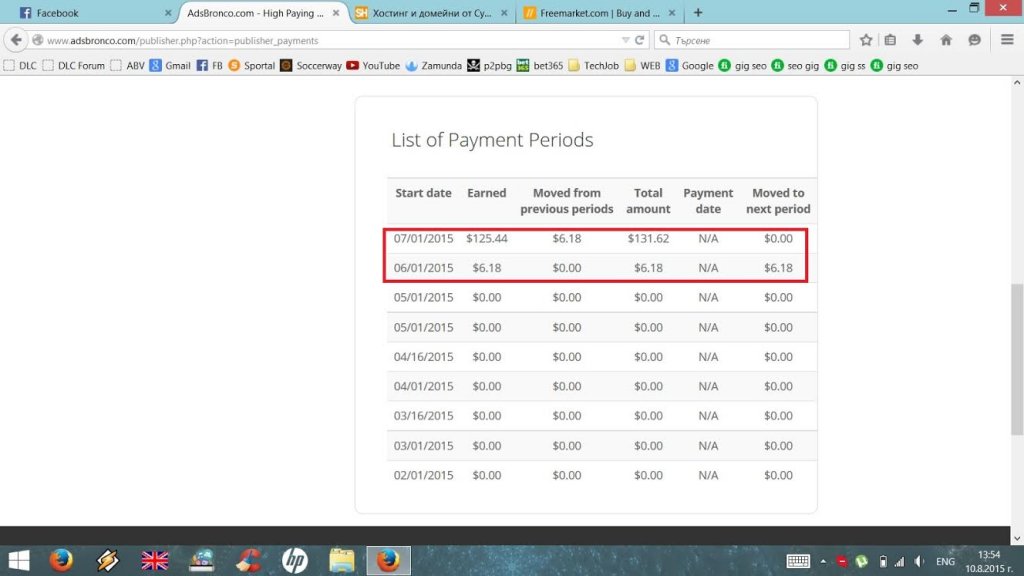Open the 'gig ss' bookmark
Image resolution: width=1024 pixels, height=576 pixels.
(x=845, y=65)
